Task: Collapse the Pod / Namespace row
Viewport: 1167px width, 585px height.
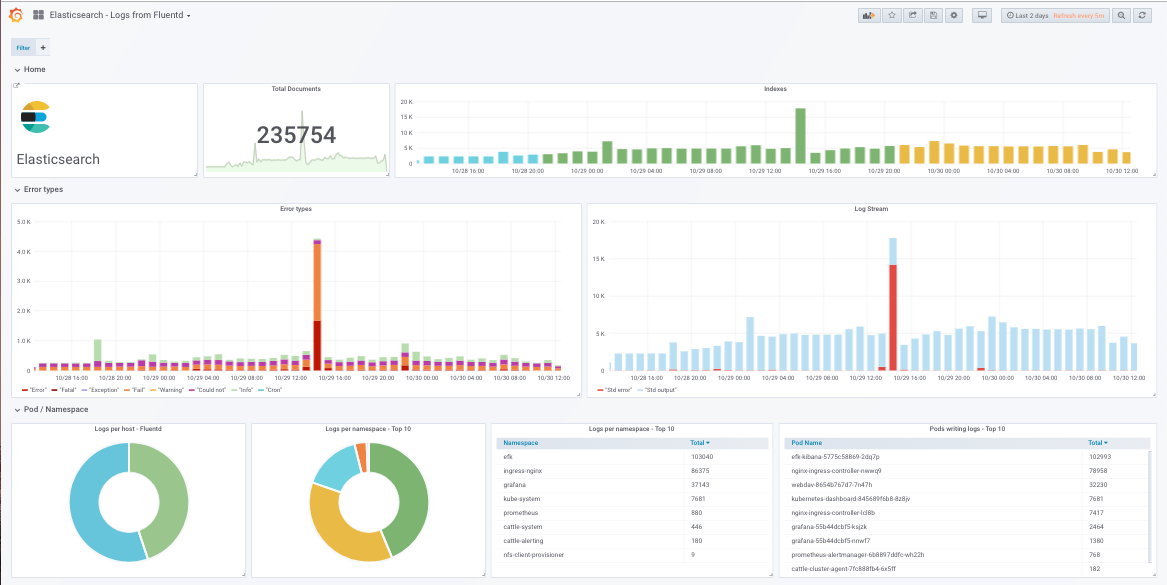Action: pos(51,409)
